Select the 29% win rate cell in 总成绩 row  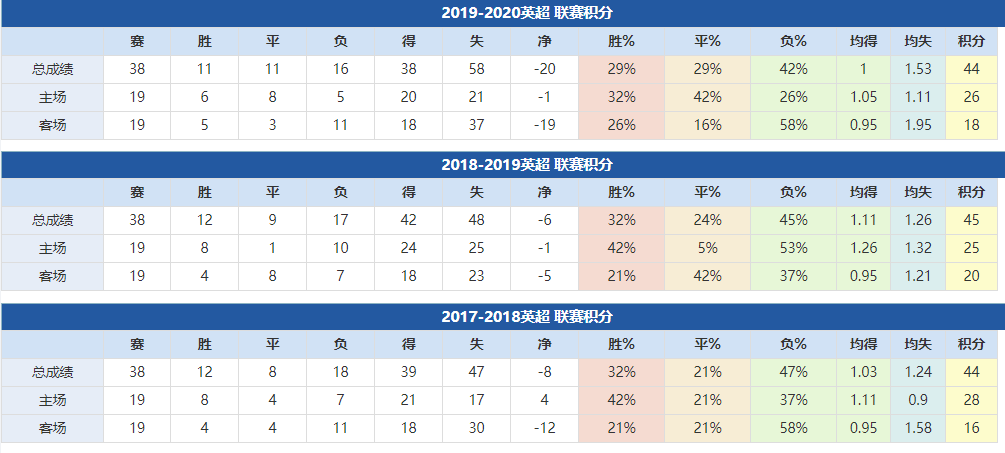coord(621,69)
